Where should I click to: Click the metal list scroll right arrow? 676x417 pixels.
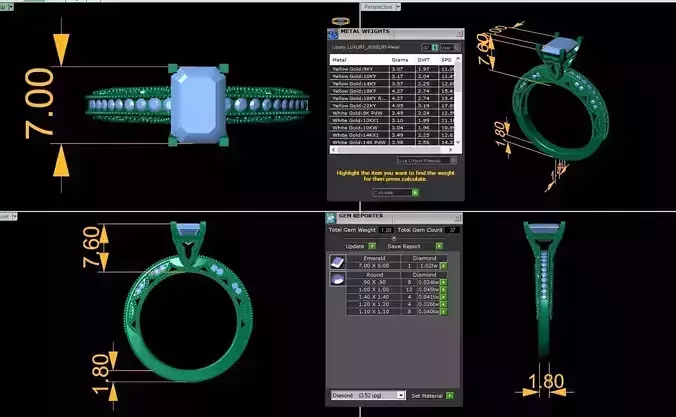450,150
